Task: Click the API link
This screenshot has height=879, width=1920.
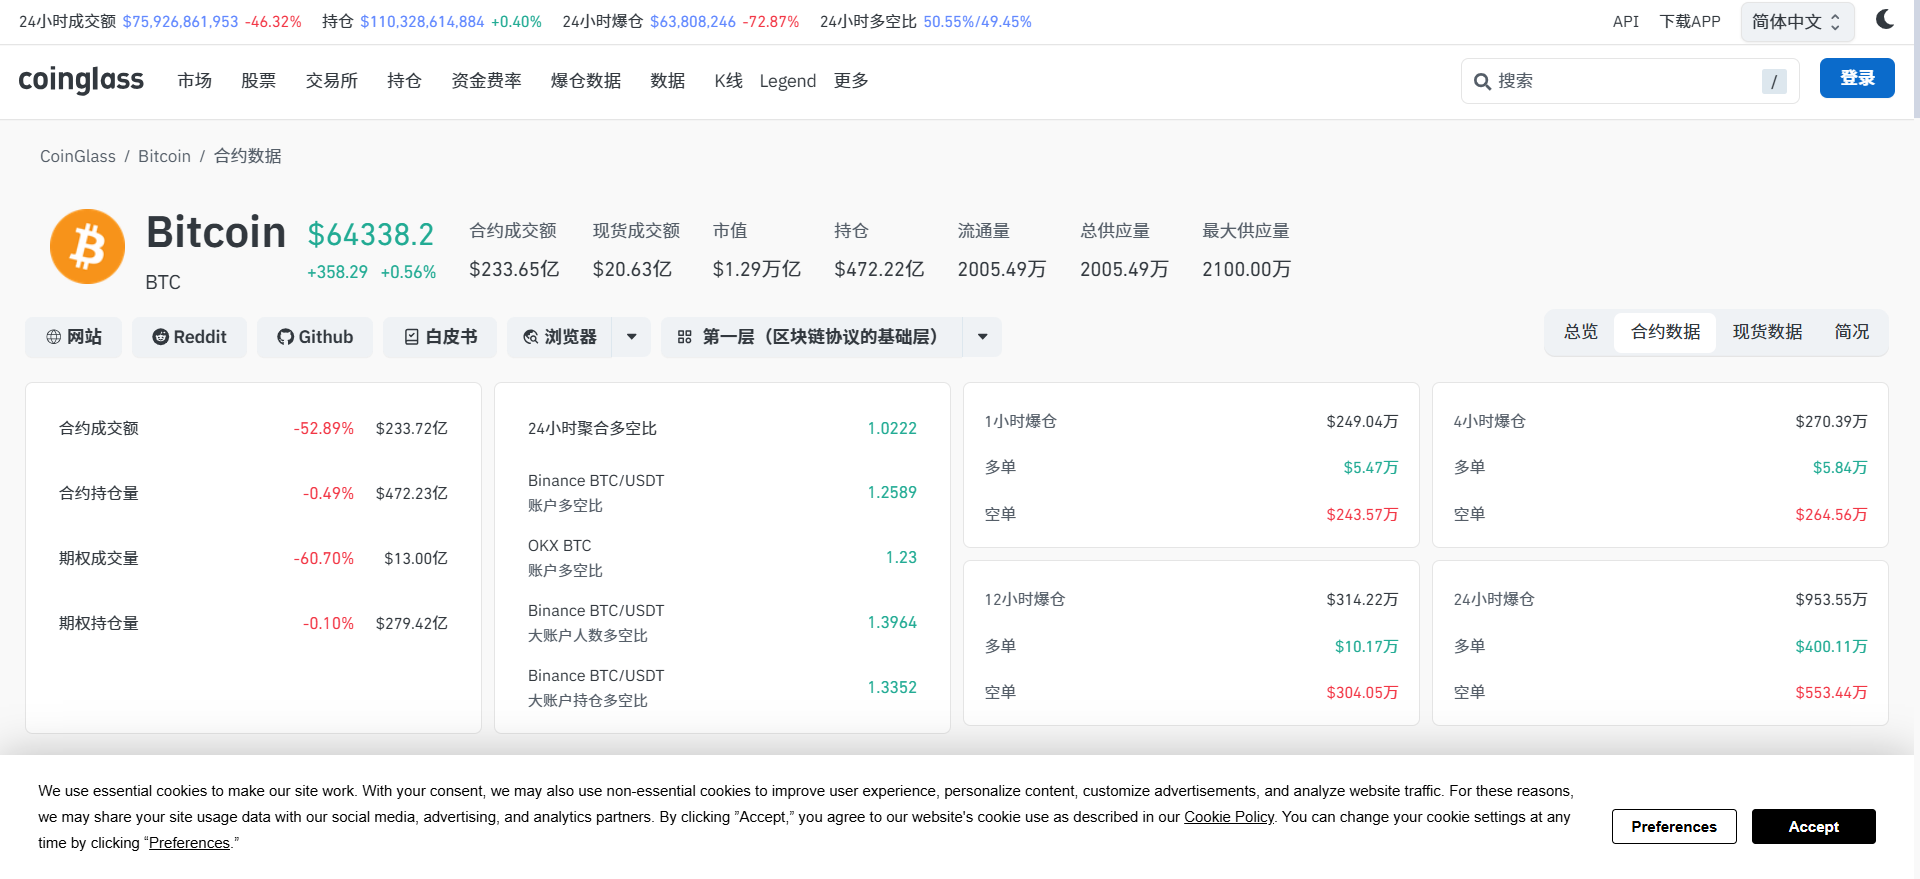Action: [x=1626, y=22]
